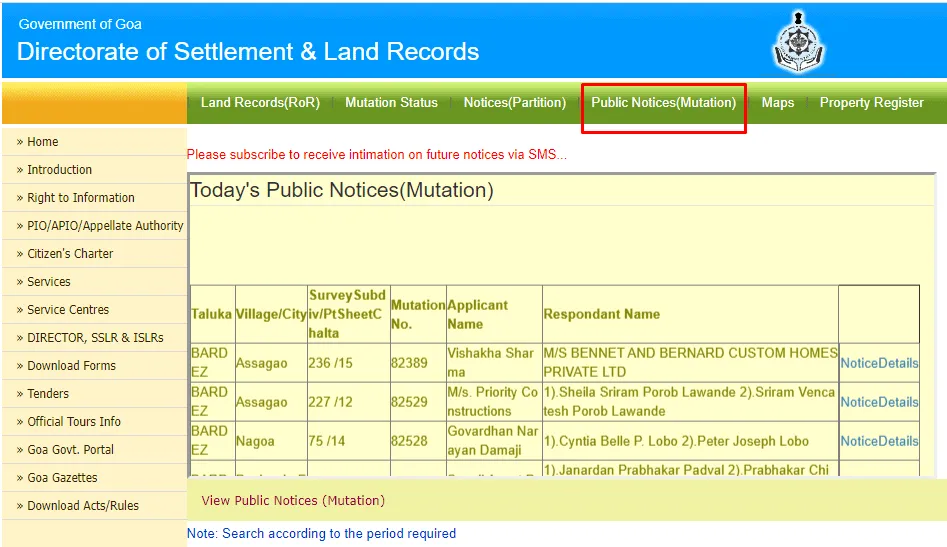Open the Tenders sidebar link

coord(48,394)
